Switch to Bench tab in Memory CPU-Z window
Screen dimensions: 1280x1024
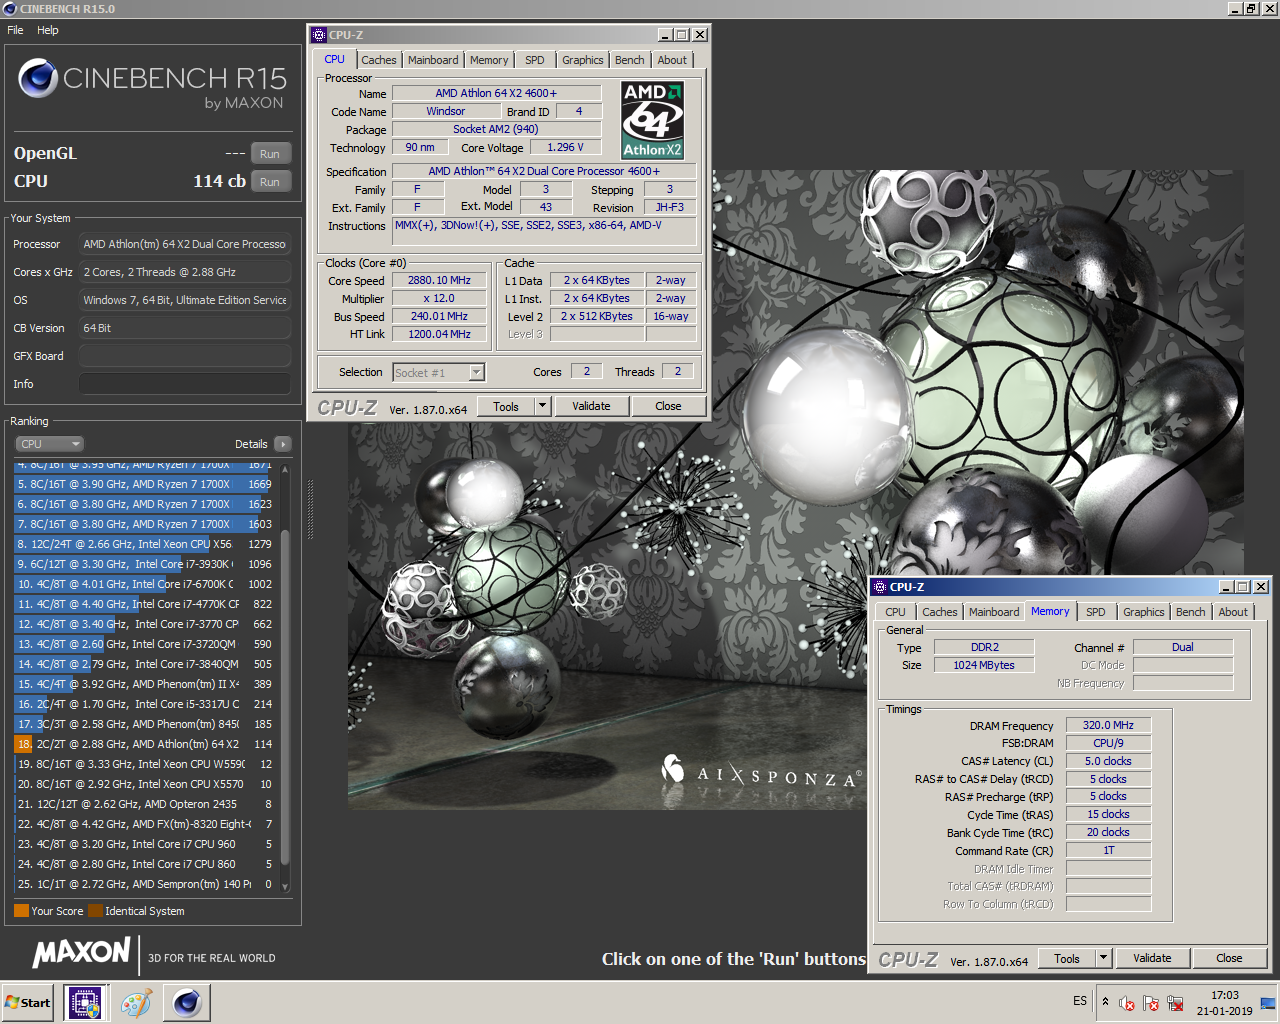[x=1191, y=612]
